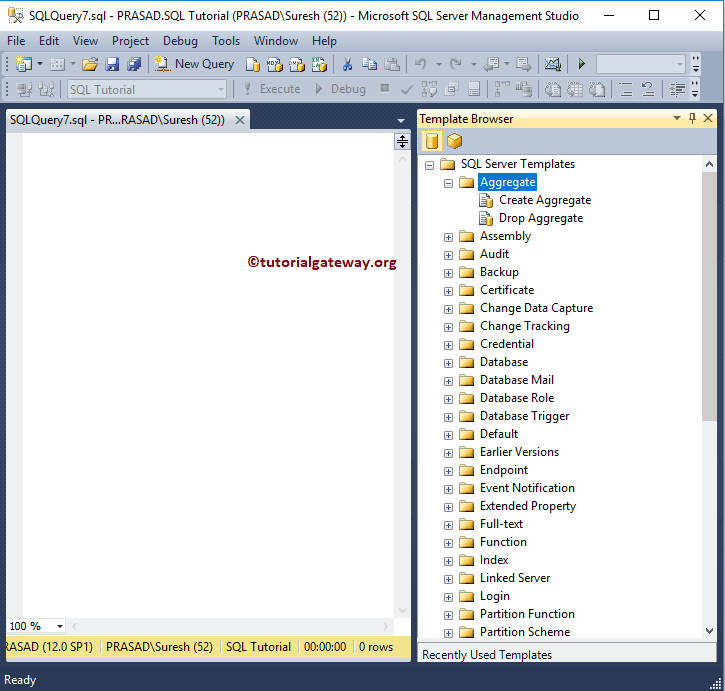This screenshot has height=691, width=725.
Task: Switch output to Results to Grid
Action: coord(575,89)
